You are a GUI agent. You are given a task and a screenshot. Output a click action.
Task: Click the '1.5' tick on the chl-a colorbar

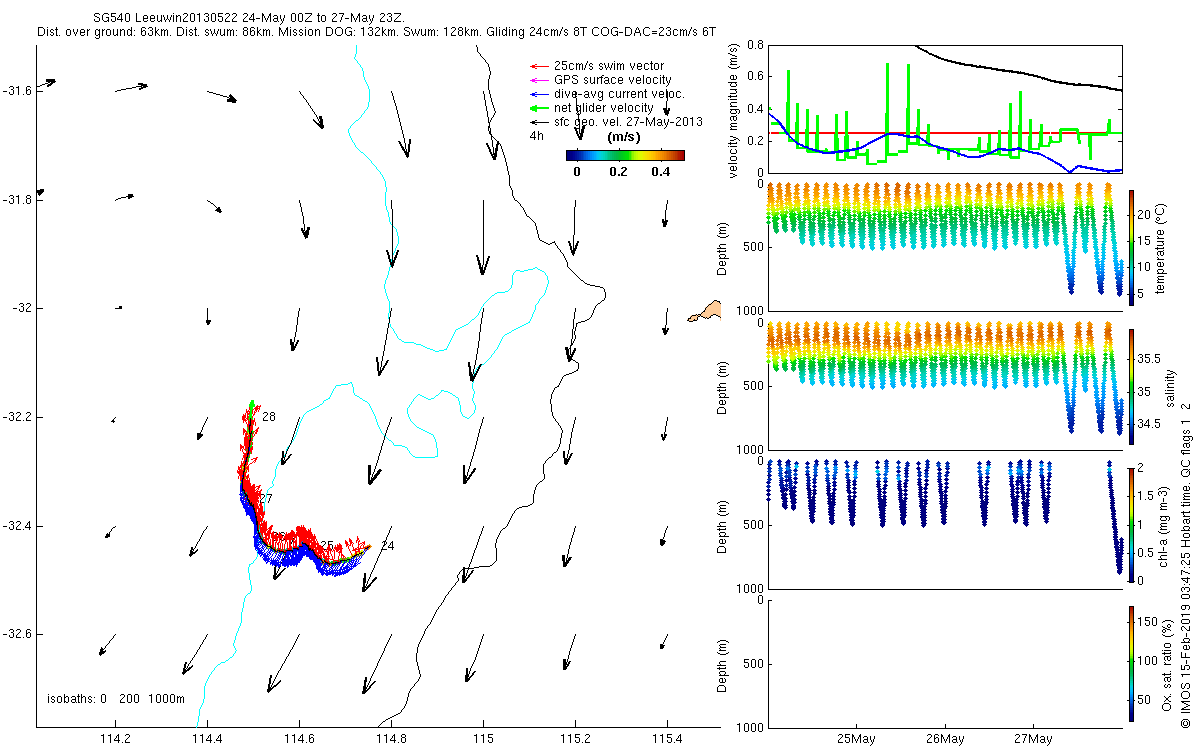(x=1146, y=496)
